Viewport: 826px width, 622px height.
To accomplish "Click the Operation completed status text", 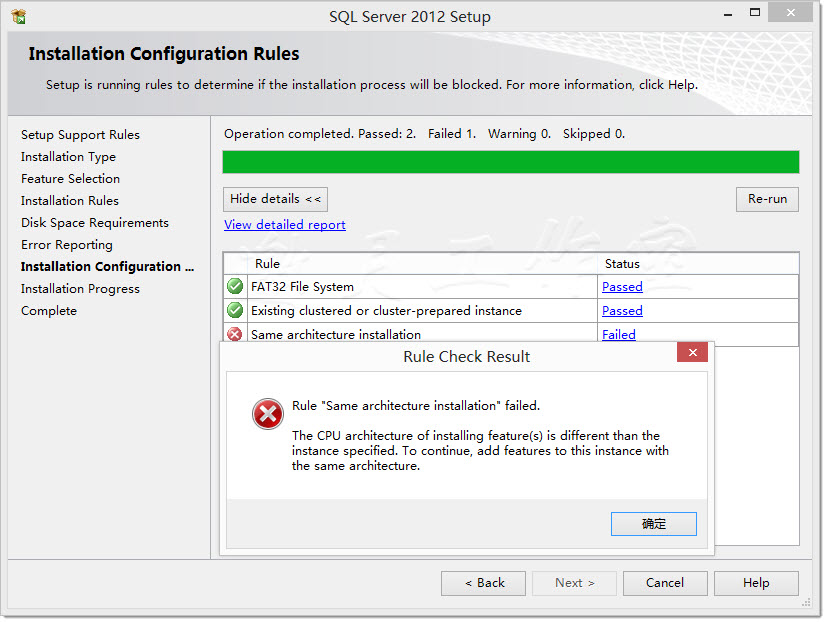I will [424, 134].
